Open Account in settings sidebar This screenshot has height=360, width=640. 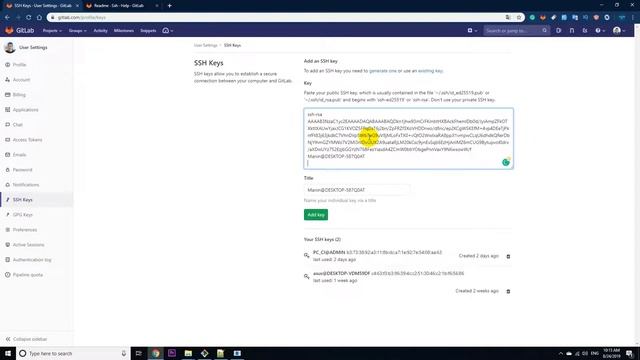[x=21, y=80]
